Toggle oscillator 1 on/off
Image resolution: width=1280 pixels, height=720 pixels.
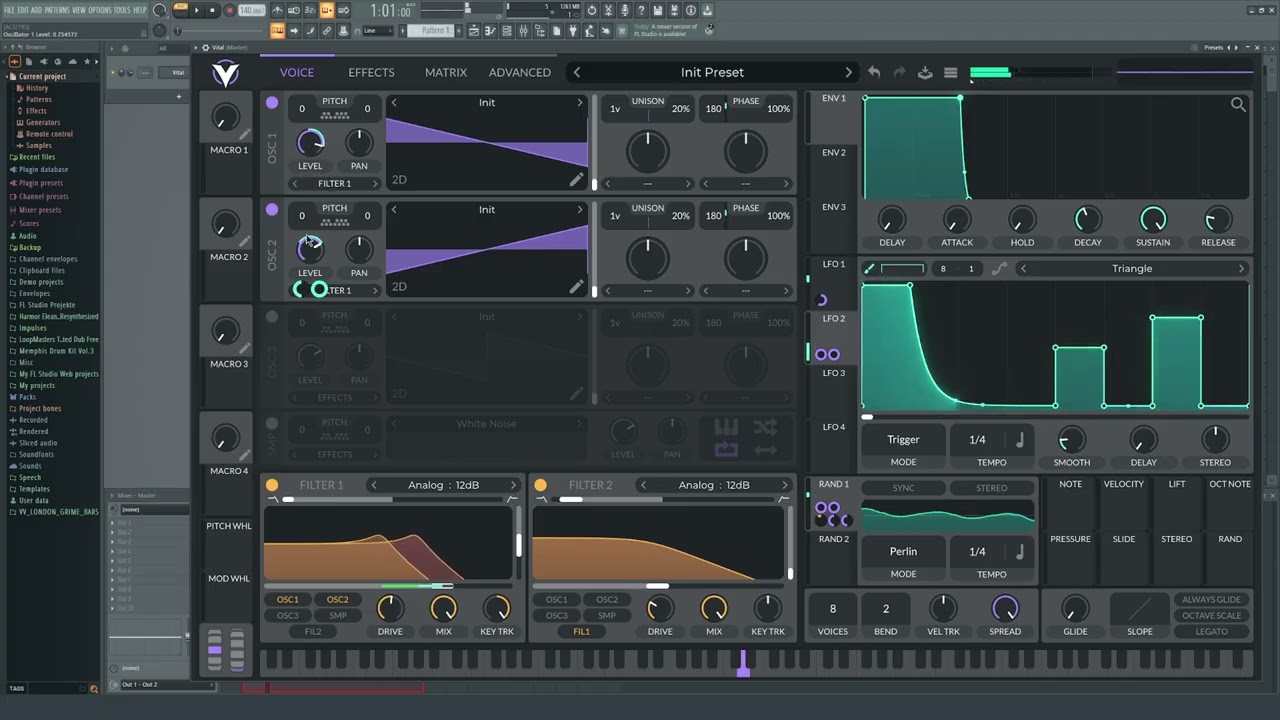pos(272,102)
